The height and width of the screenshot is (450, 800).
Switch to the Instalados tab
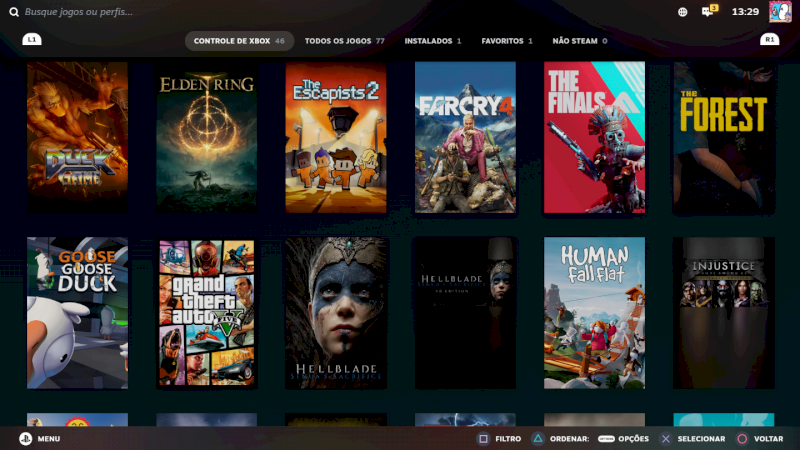(x=433, y=41)
